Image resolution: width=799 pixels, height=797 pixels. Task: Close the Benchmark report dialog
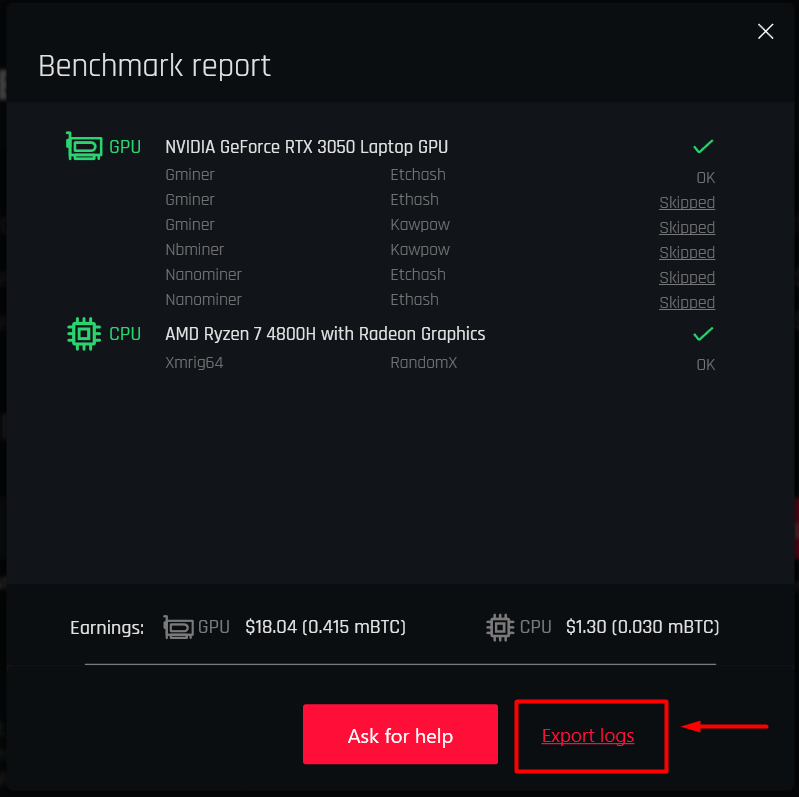pyautogui.click(x=765, y=32)
